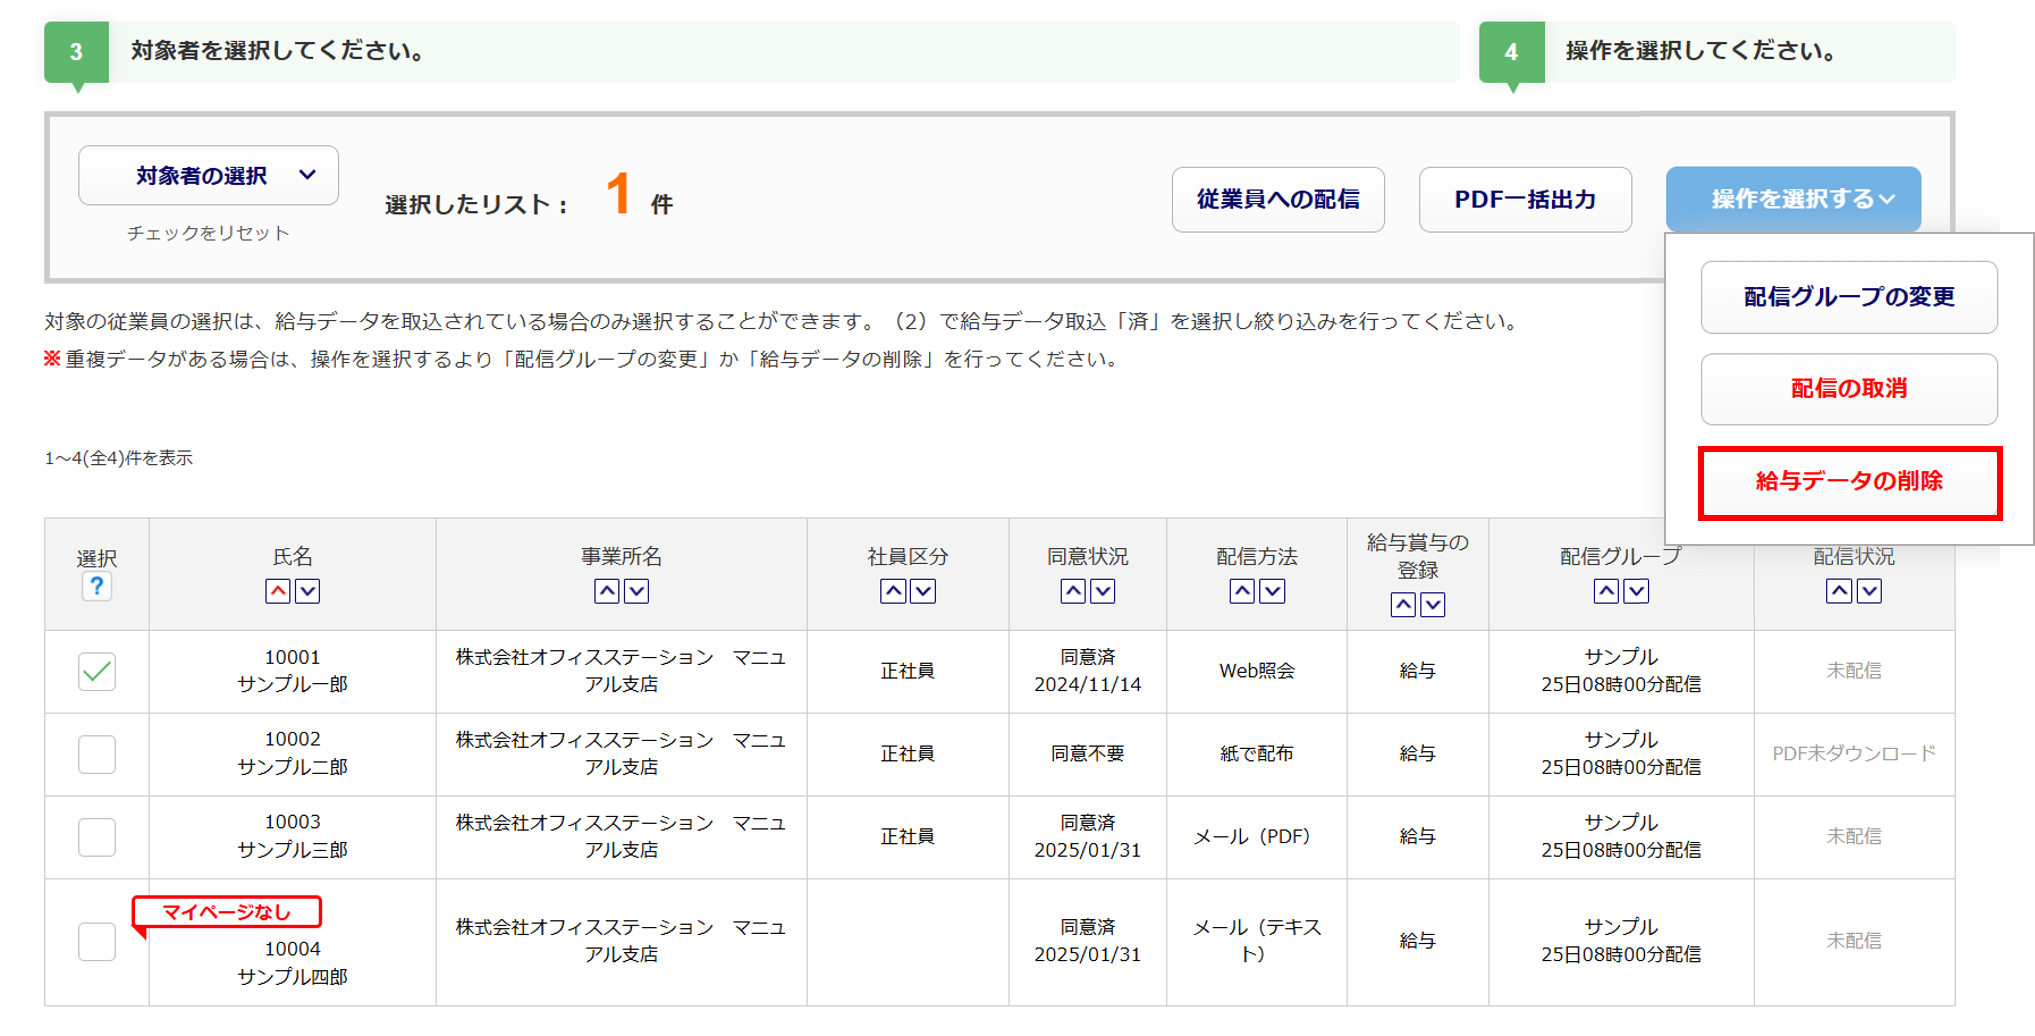
Task: Click the チェックをリセット link
Action: [x=208, y=233]
